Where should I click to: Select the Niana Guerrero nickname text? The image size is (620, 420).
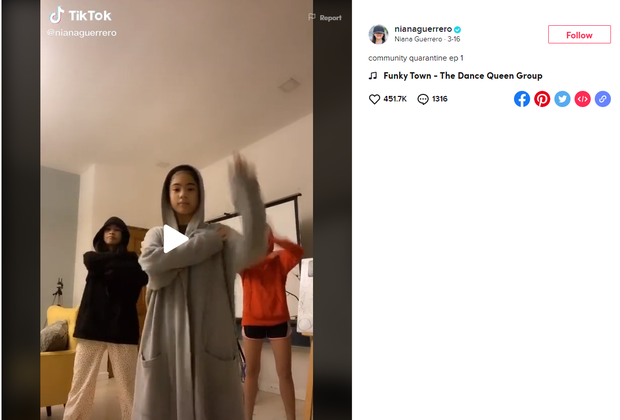pyautogui.click(x=418, y=39)
